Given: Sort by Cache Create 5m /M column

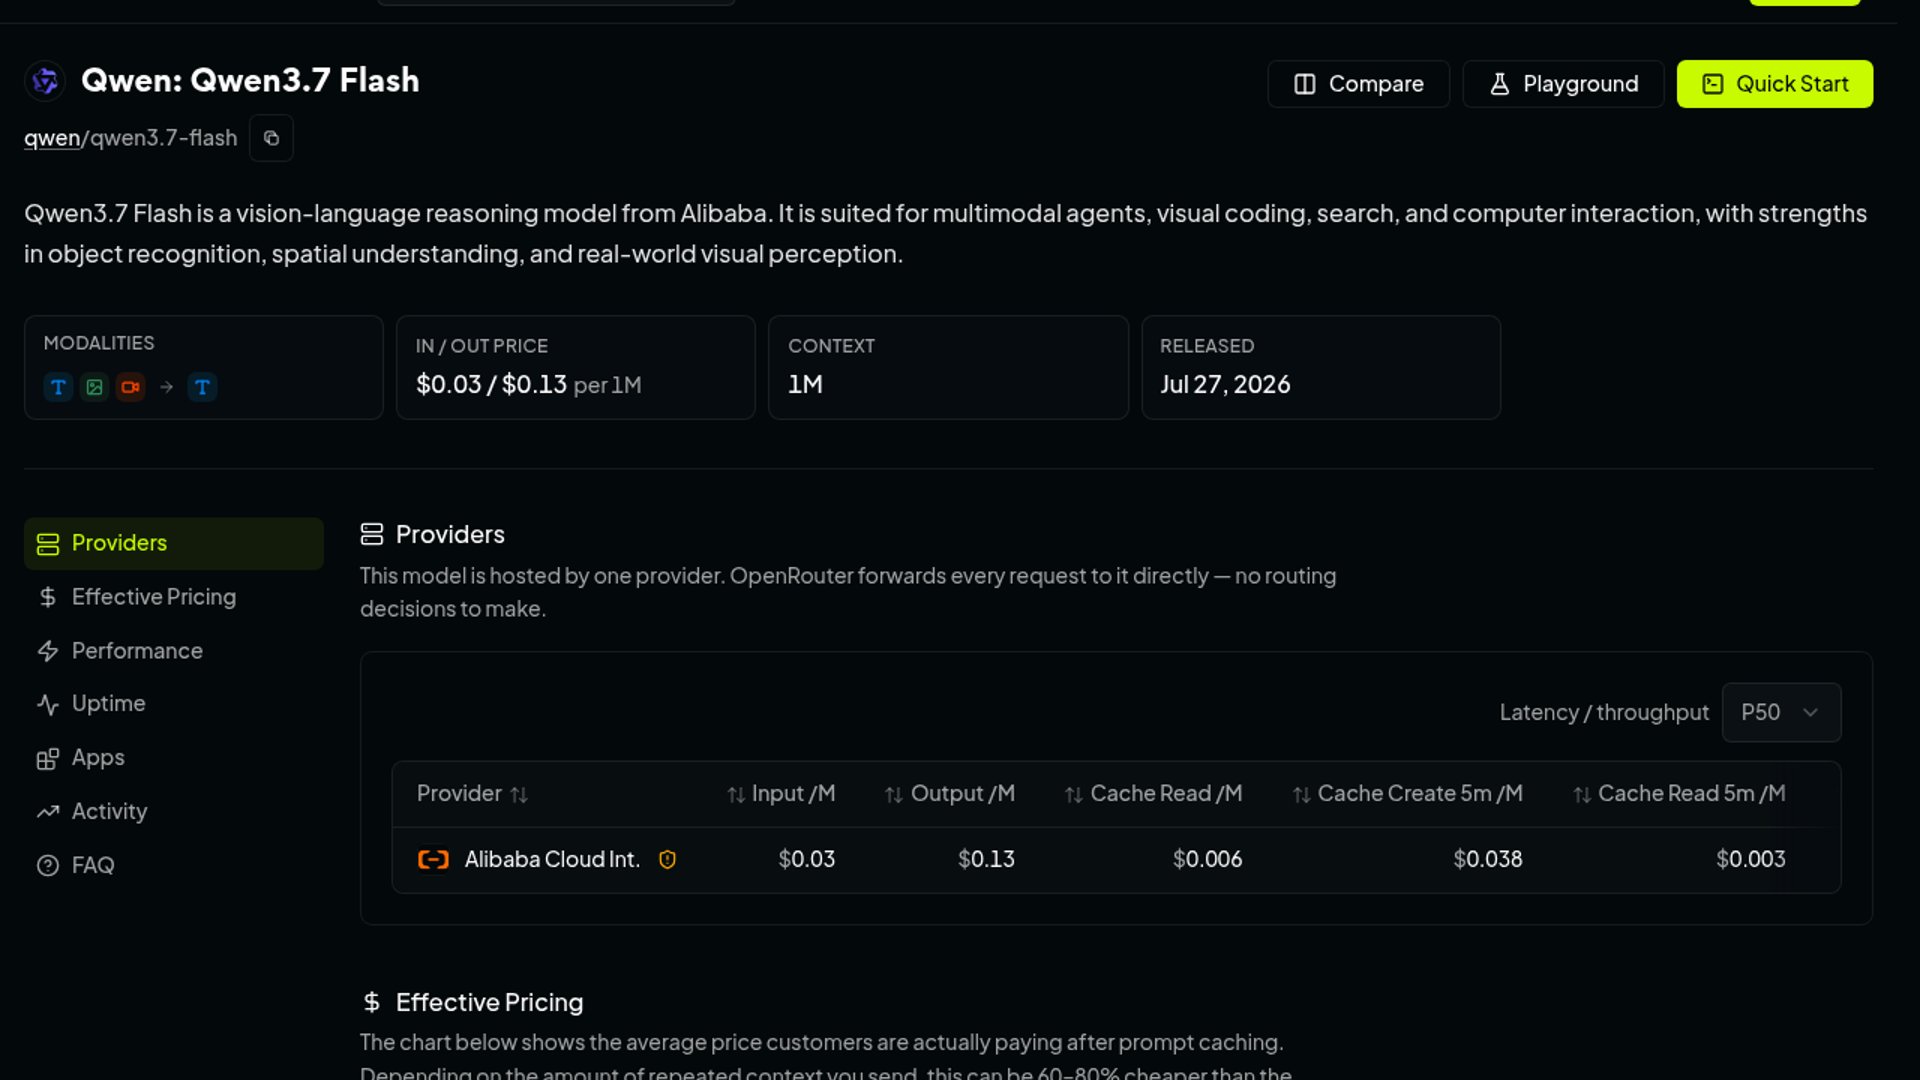Looking at the screenshot, I should pos(1408,794).
